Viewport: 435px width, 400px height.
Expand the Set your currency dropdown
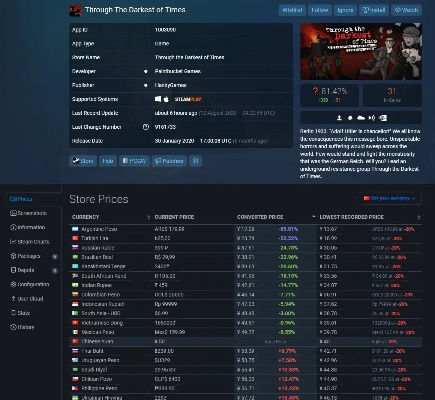[390, 198]
